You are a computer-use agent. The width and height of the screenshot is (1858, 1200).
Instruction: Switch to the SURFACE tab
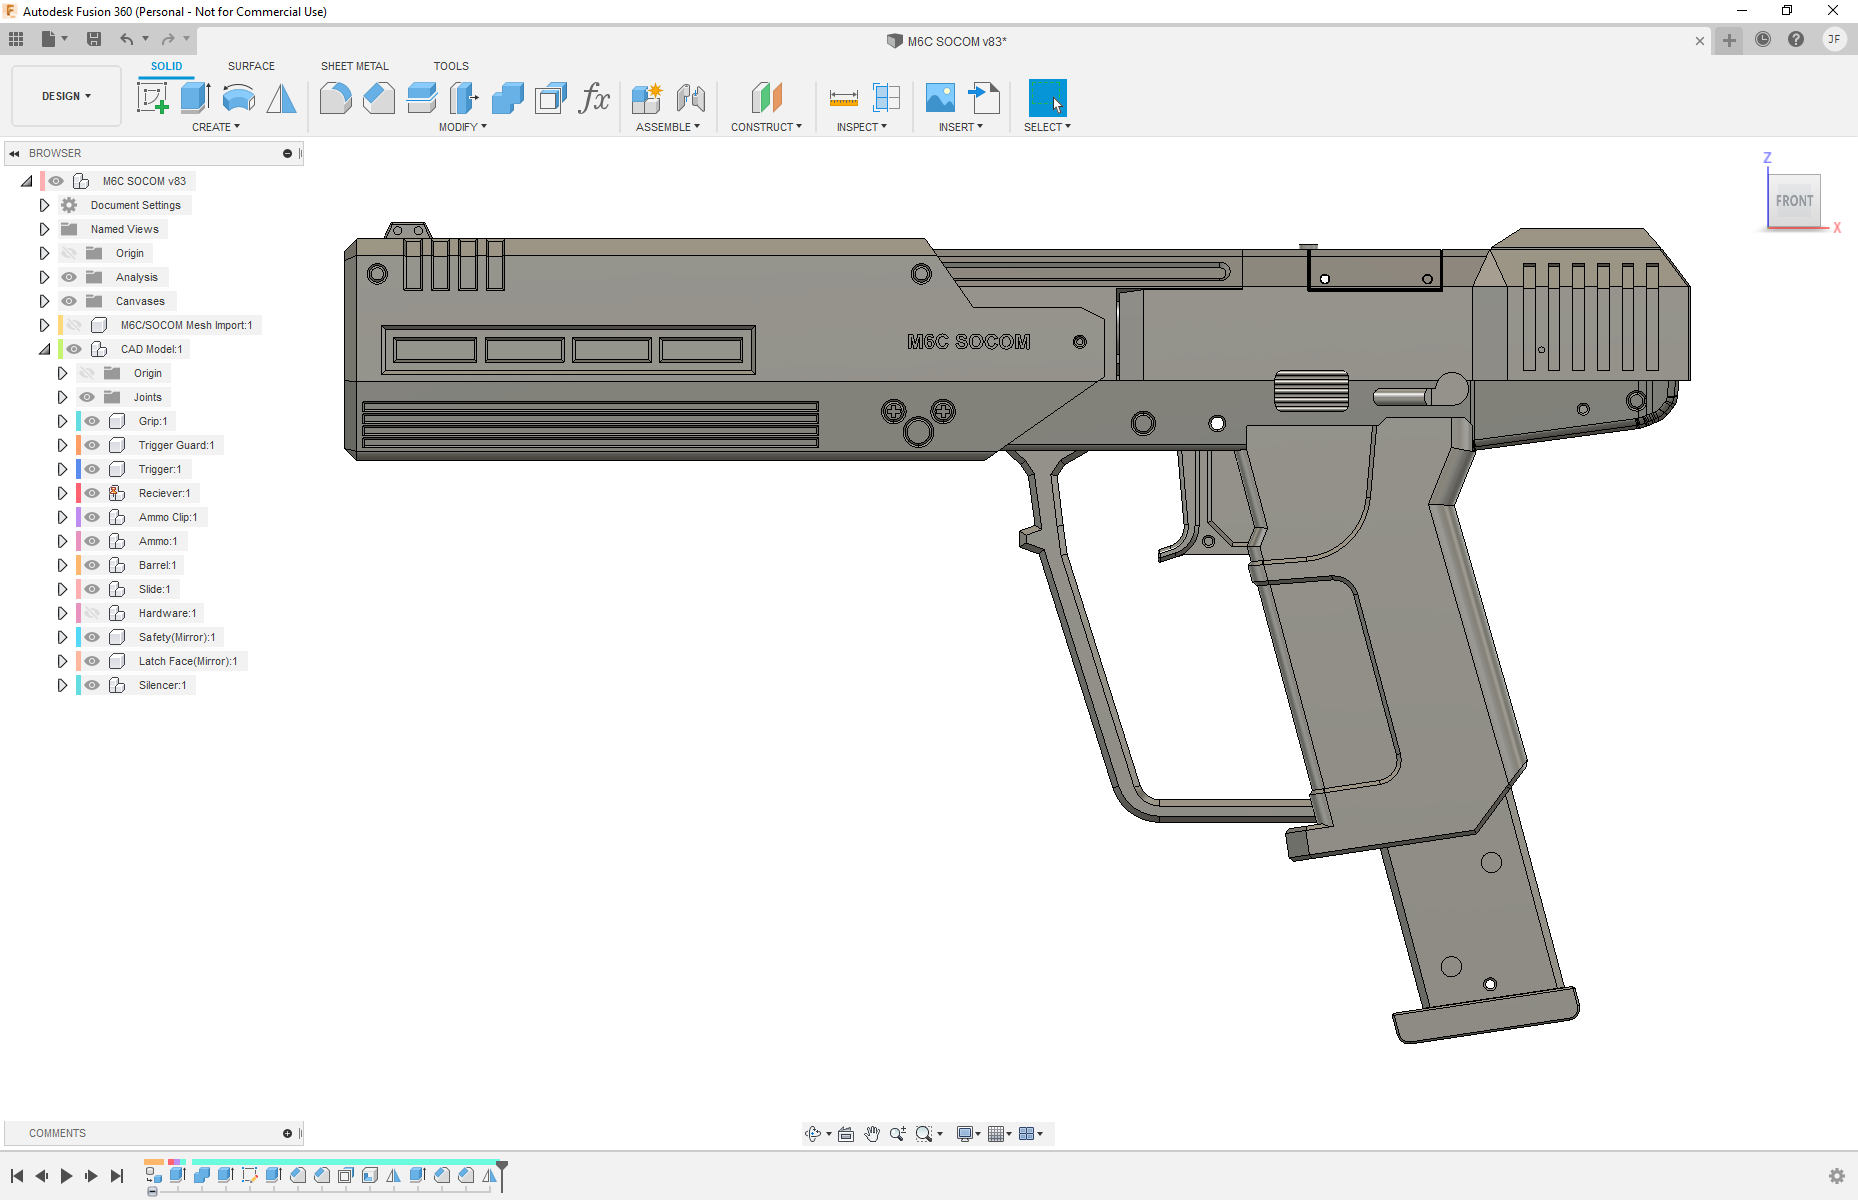click(x=251, y=66)
